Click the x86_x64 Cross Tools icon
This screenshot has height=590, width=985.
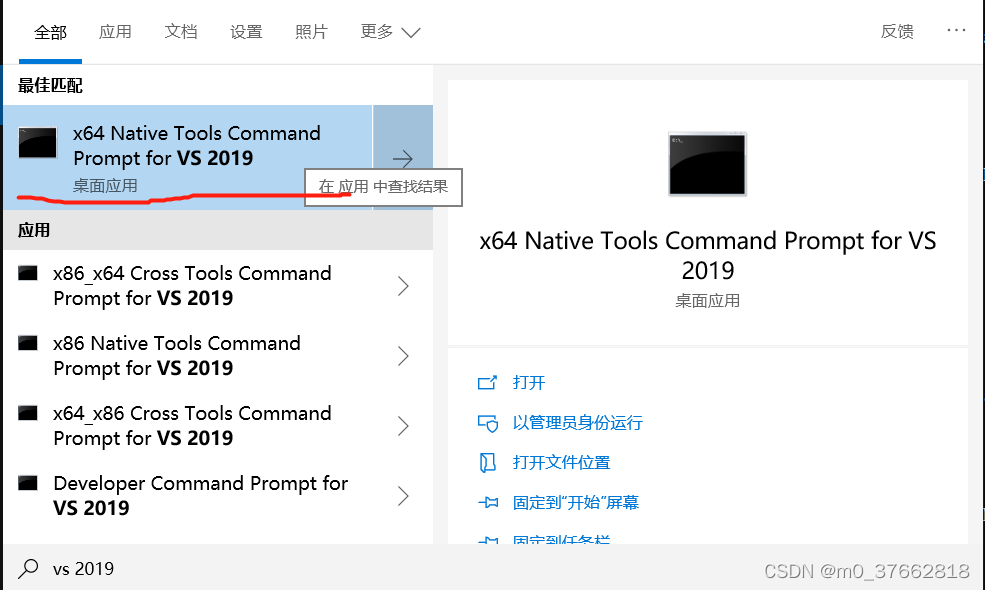coord(28,273)
